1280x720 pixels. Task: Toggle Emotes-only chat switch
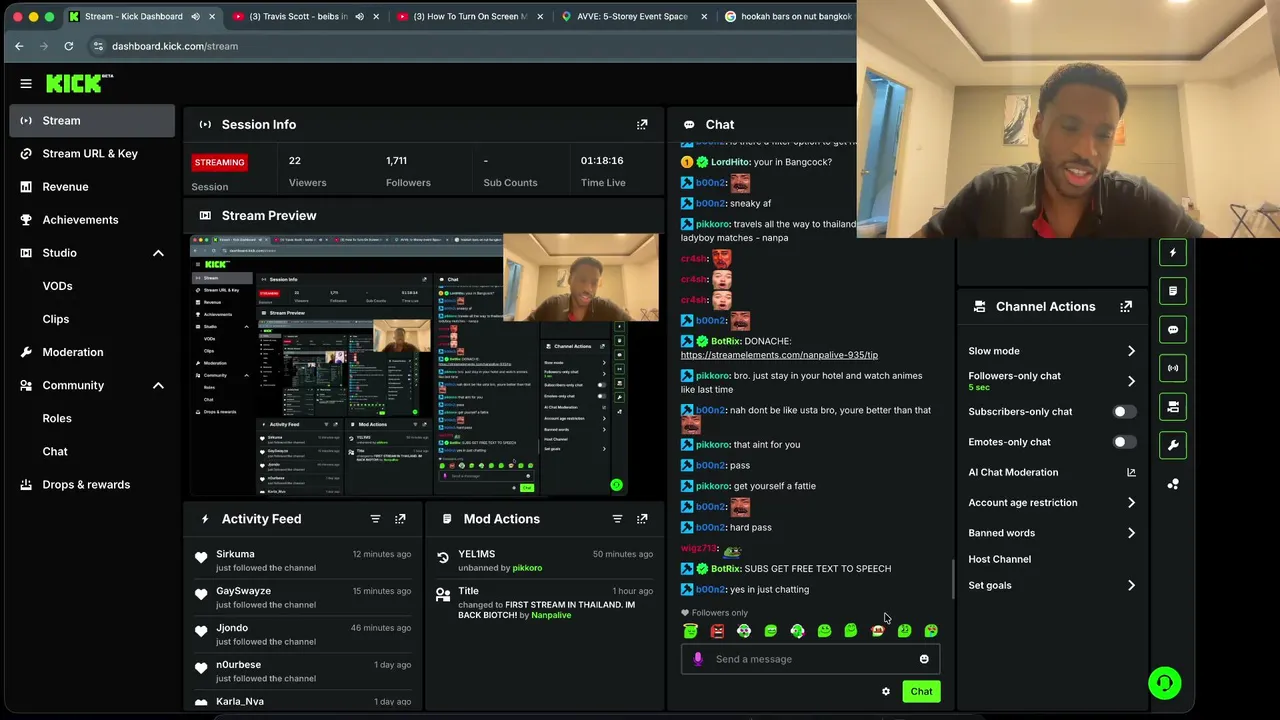1124,442
